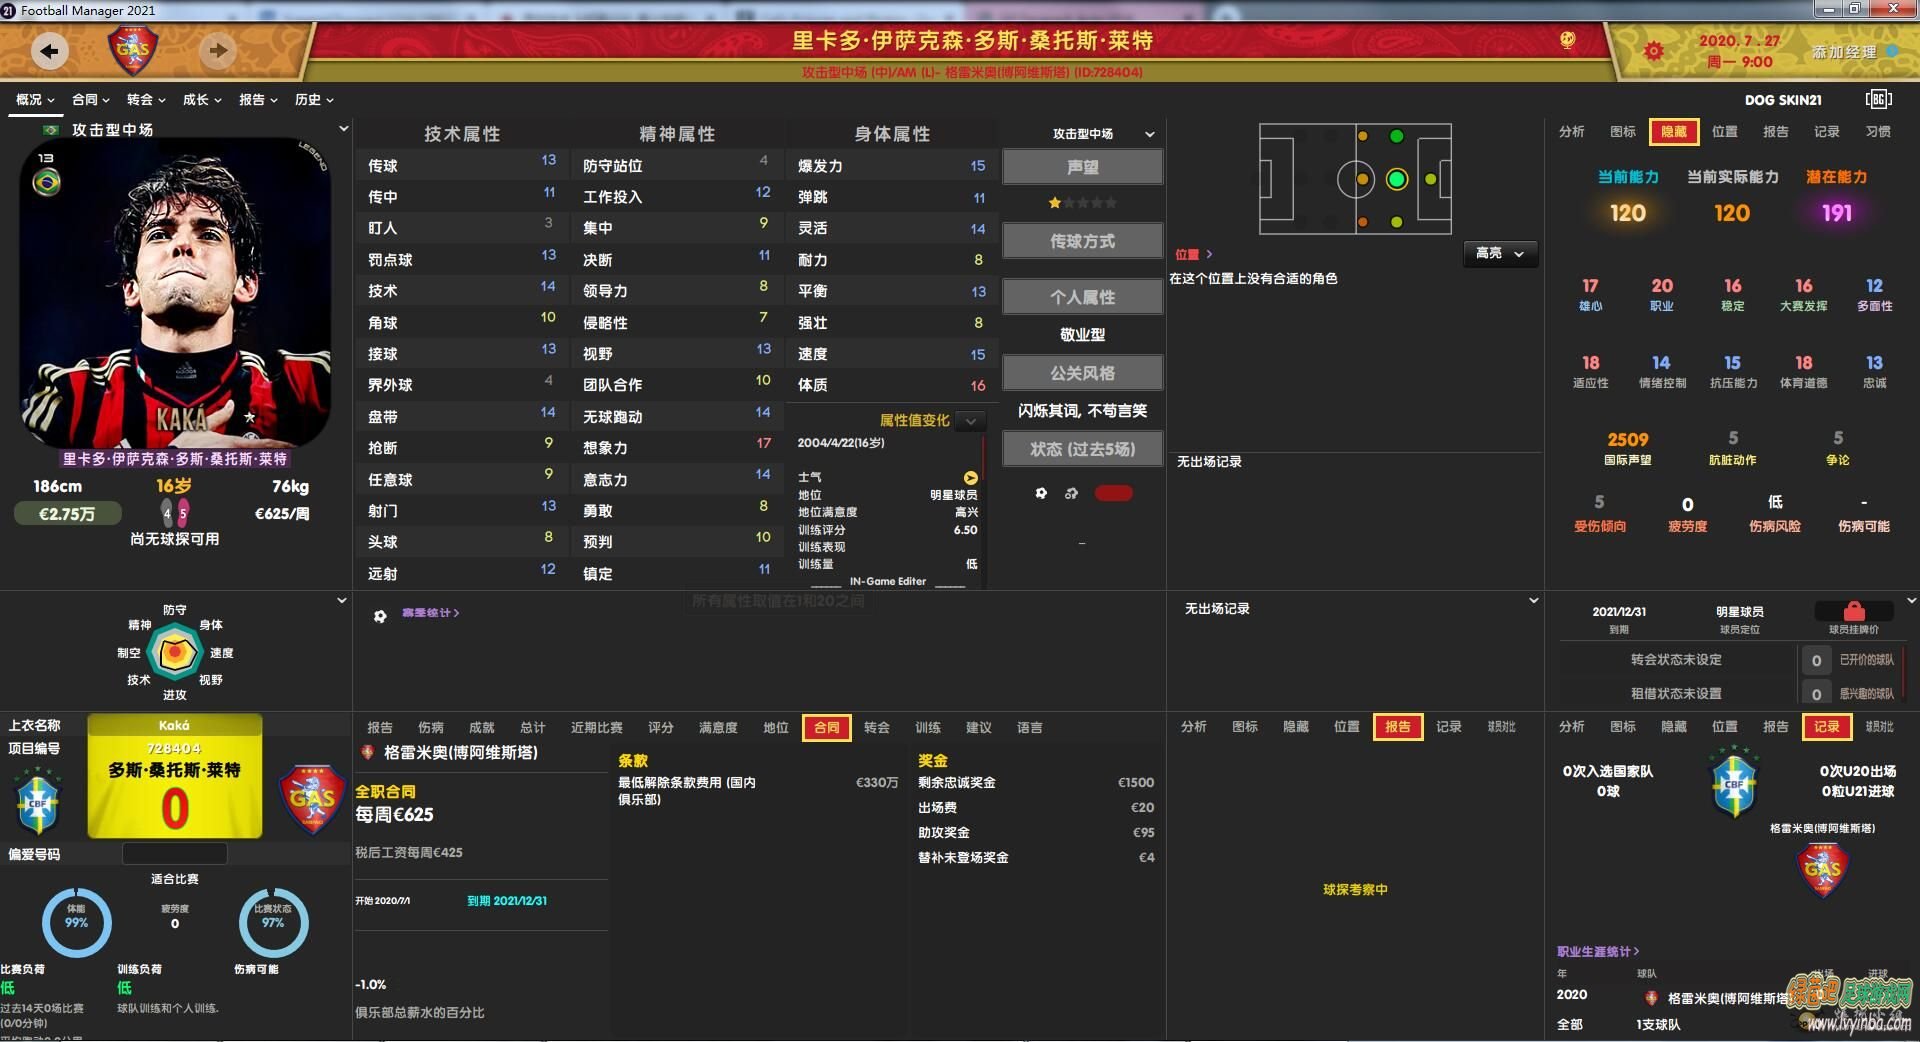Image resolution: width=1920 pixels, height=1042 pixels.
Task: Open the 概要统计 link
Action: [430, 613]
